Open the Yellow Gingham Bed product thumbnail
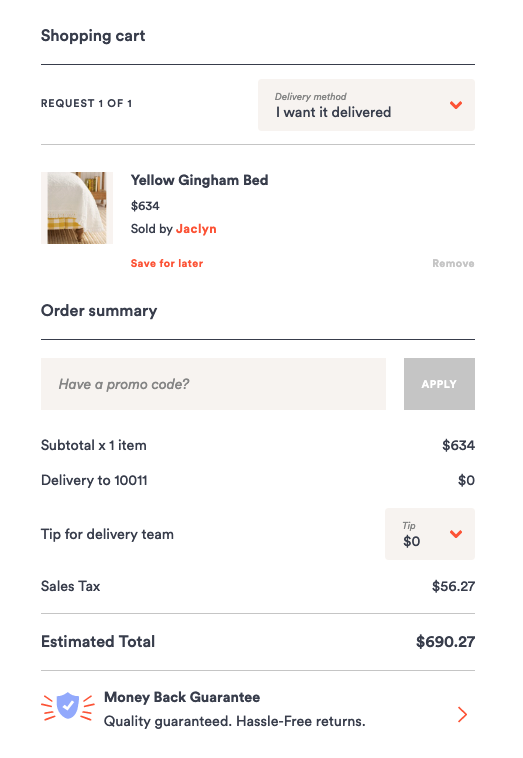 pyautogui.click(x=77, y=208)
